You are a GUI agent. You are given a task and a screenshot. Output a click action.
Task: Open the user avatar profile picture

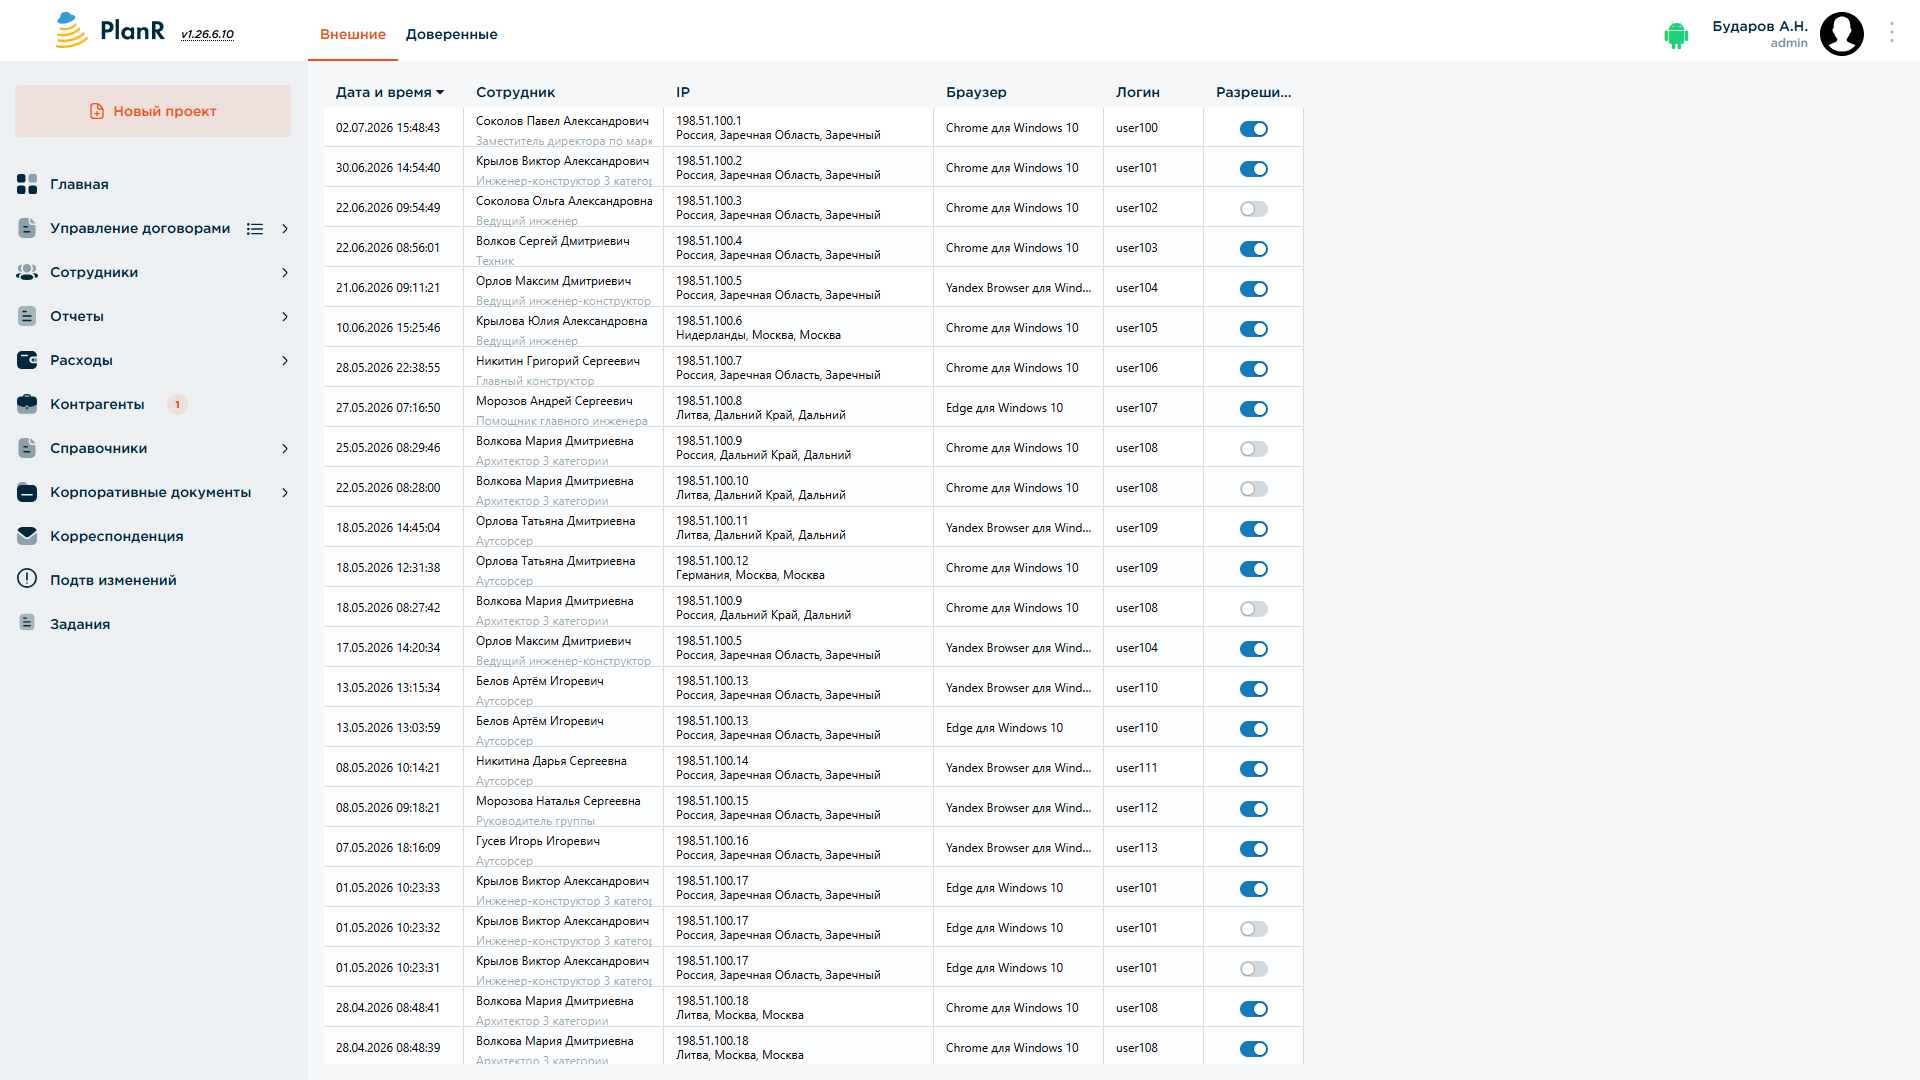pyautogui.click(x=1841, y=34)
